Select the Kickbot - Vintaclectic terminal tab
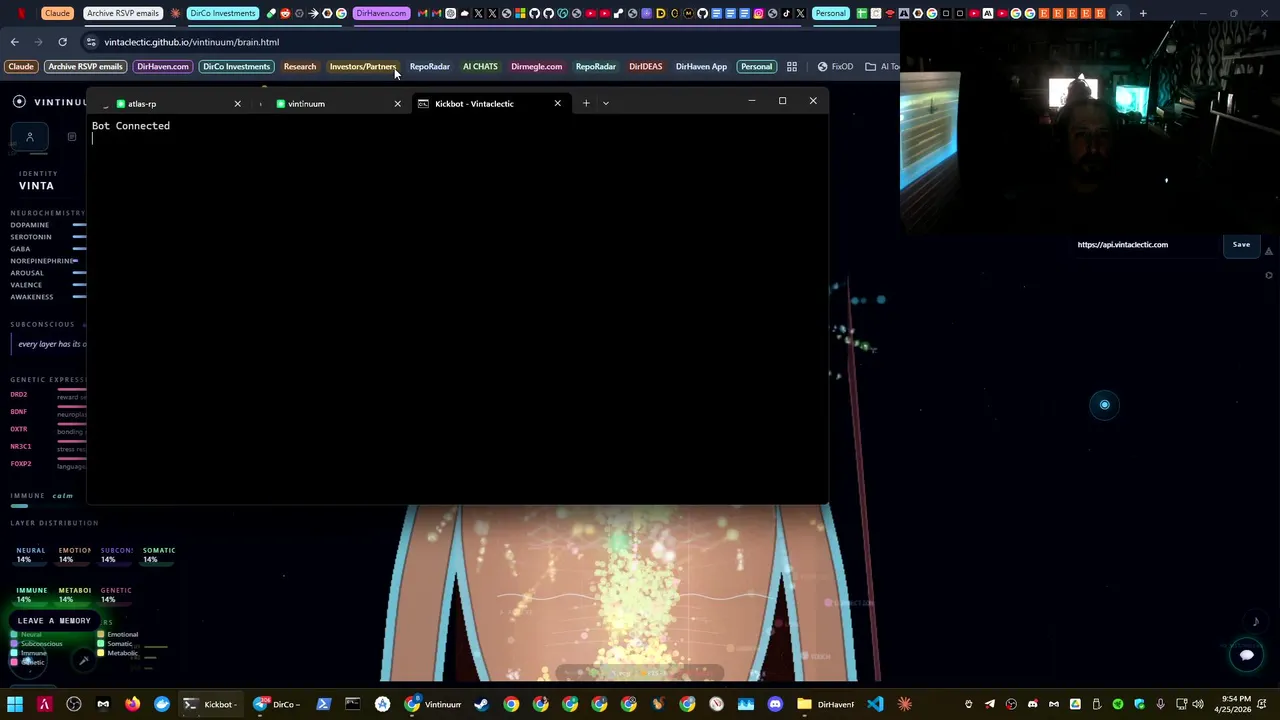The width and height of the screenshot is (1280, 720). pyautogui.click(x=490, y=103)
